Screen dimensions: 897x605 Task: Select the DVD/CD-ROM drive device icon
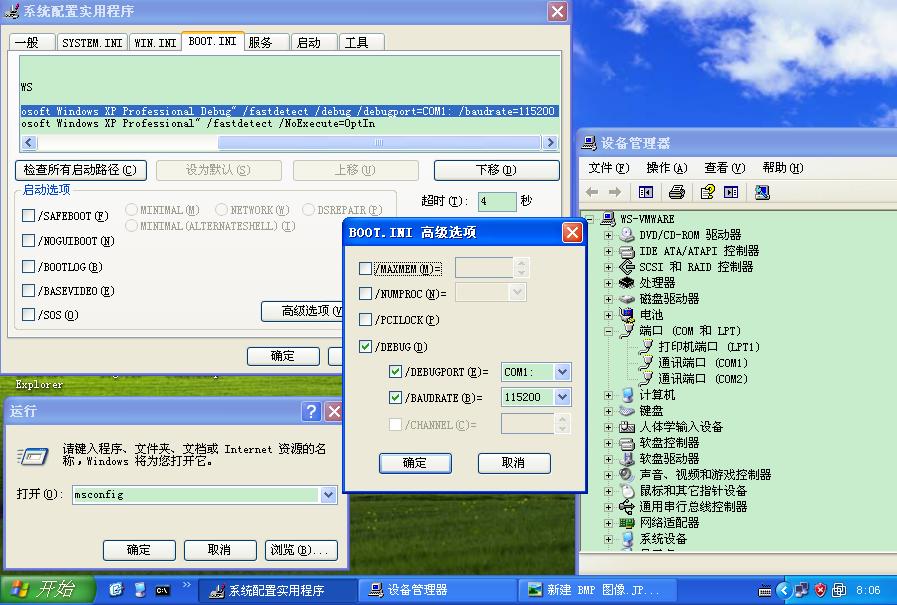pyautogui.click(x=627, y=235)
